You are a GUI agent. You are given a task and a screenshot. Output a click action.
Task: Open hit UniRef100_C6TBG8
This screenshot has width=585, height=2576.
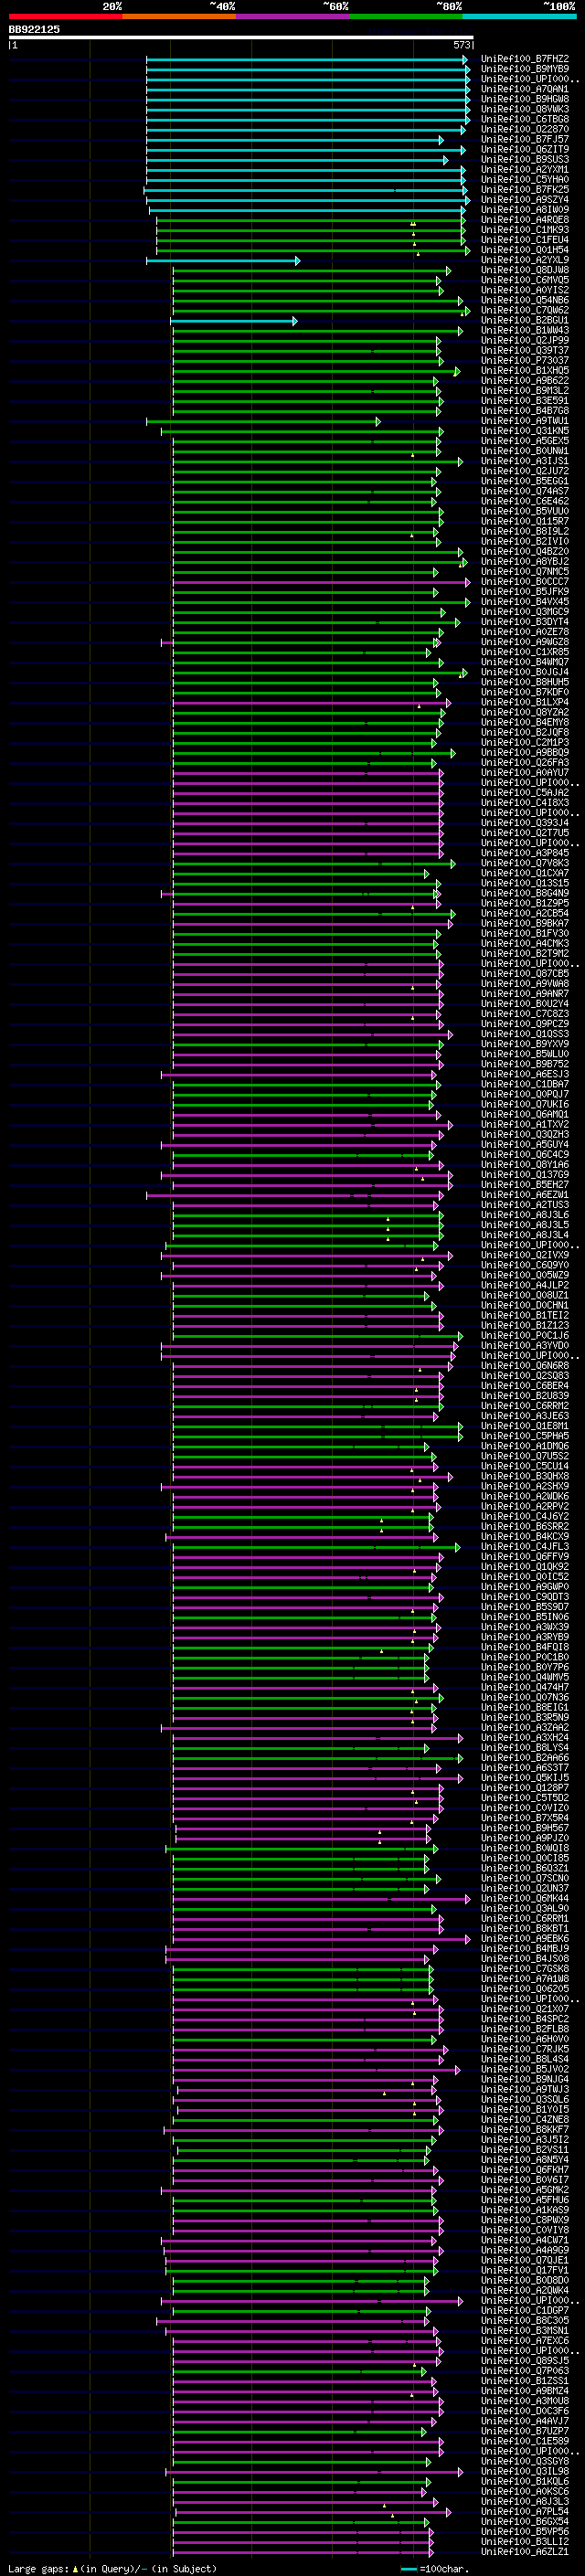click(x=525, y=119)
